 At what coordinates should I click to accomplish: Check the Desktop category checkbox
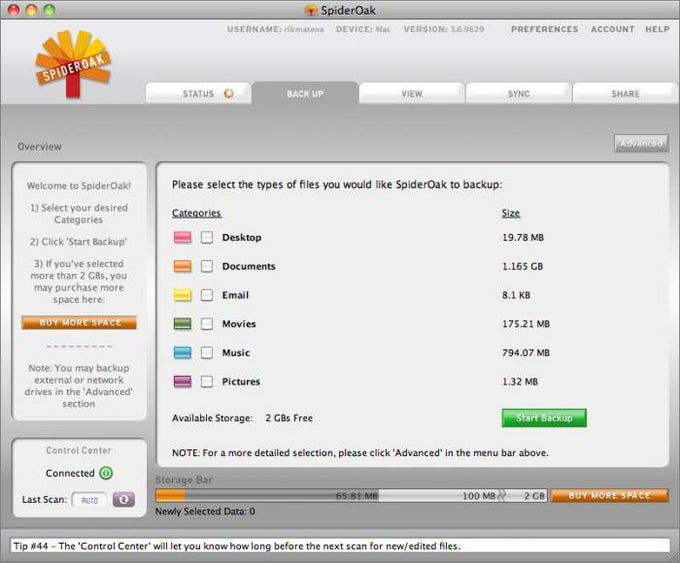[207, 237]
